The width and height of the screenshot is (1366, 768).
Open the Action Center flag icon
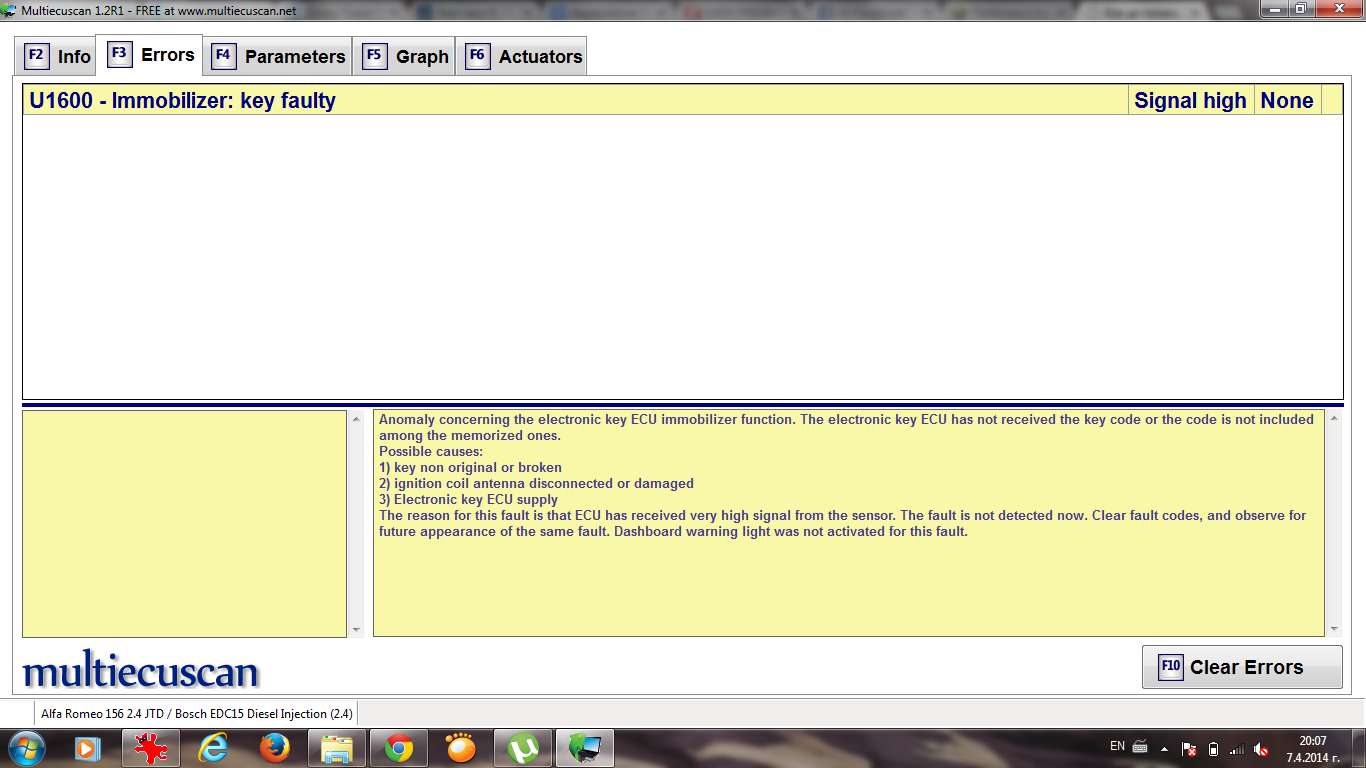coord(1189,748)
